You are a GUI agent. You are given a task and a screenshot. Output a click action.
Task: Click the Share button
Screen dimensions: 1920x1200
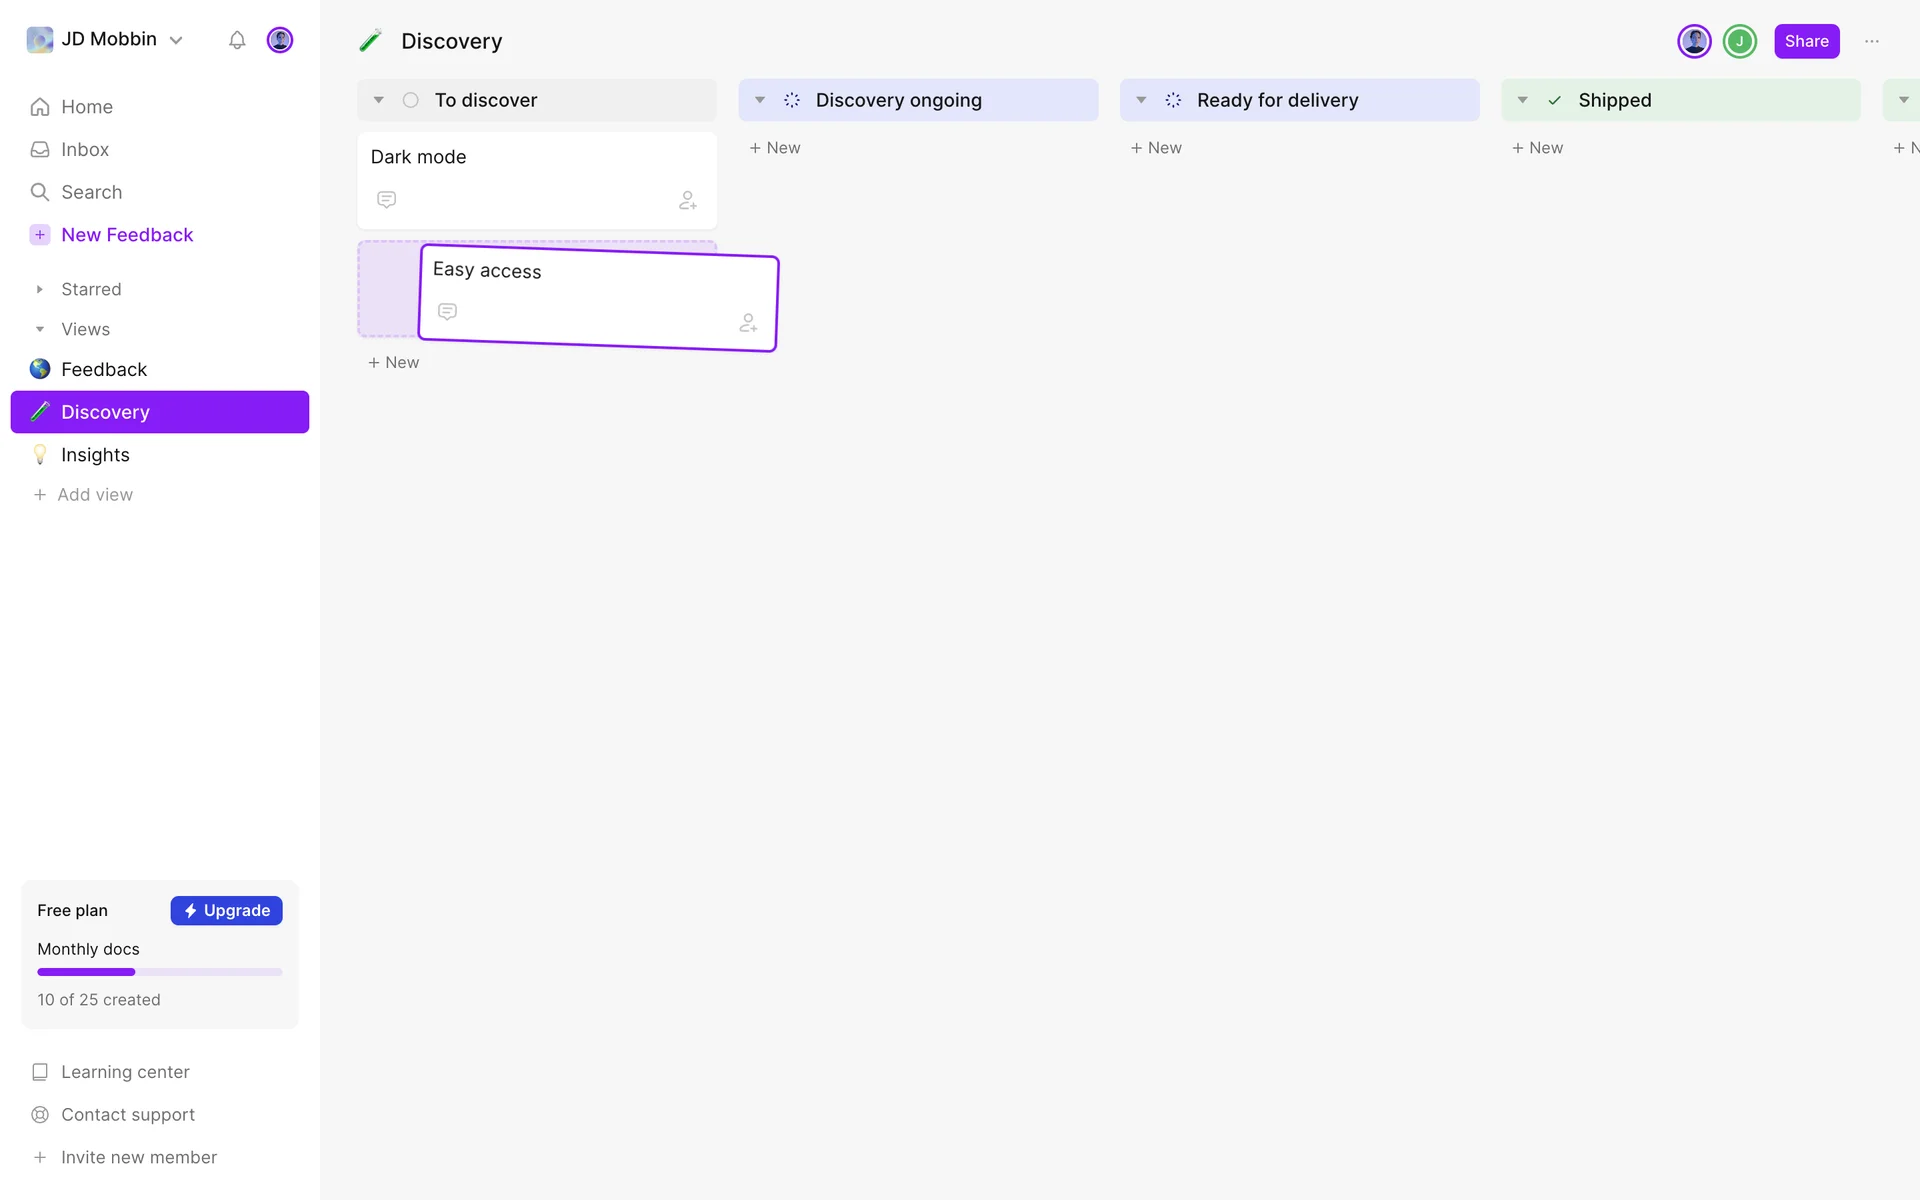(1806, 41)
